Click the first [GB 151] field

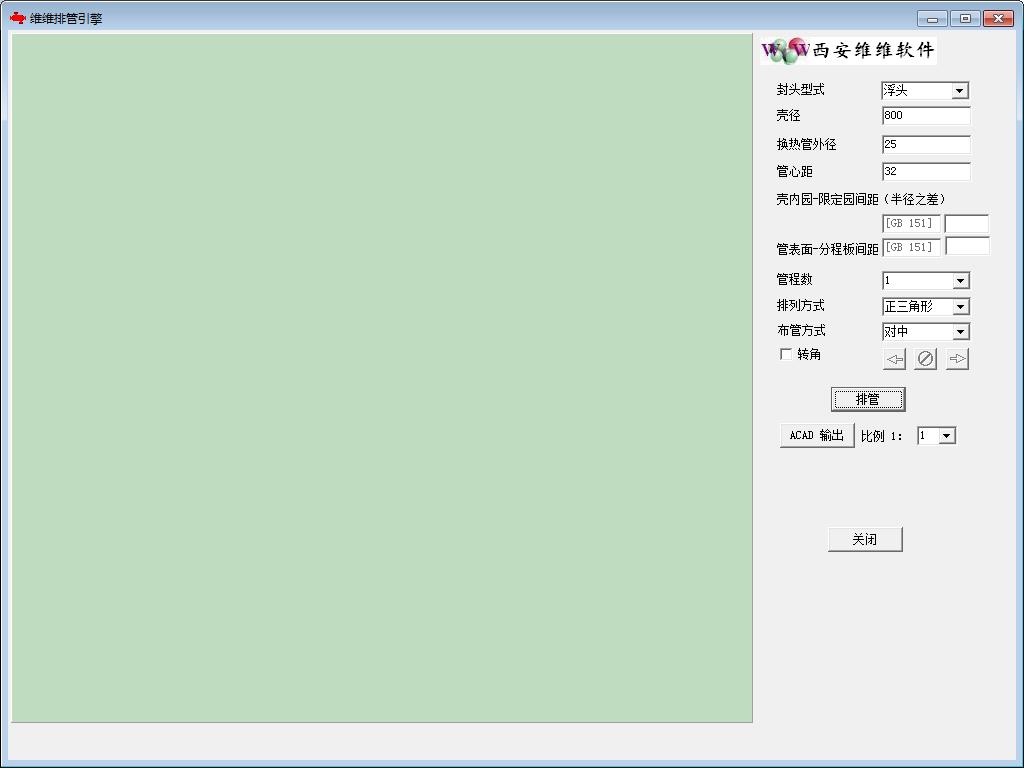click(x=911, y=223)
